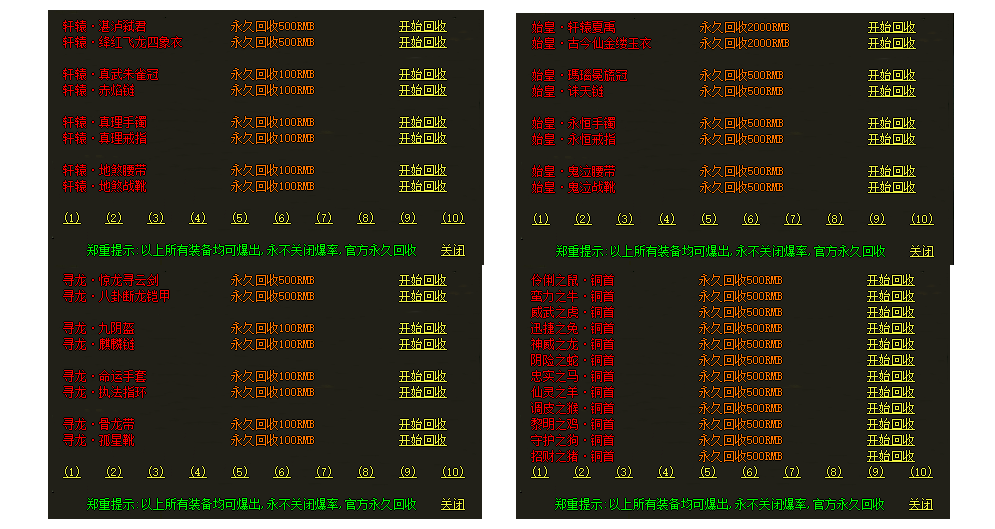This screenshot has height=529, width=995.
Task: Select page (7) in the 寻龙 panel
Action: (x=324, y=472)
